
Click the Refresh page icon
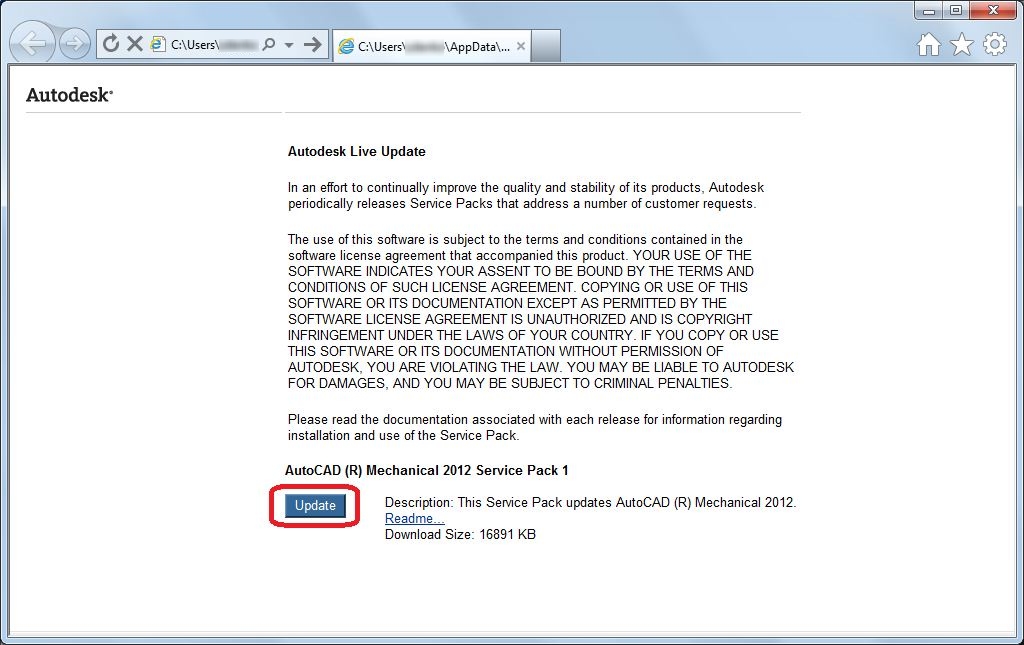[110, 44]
